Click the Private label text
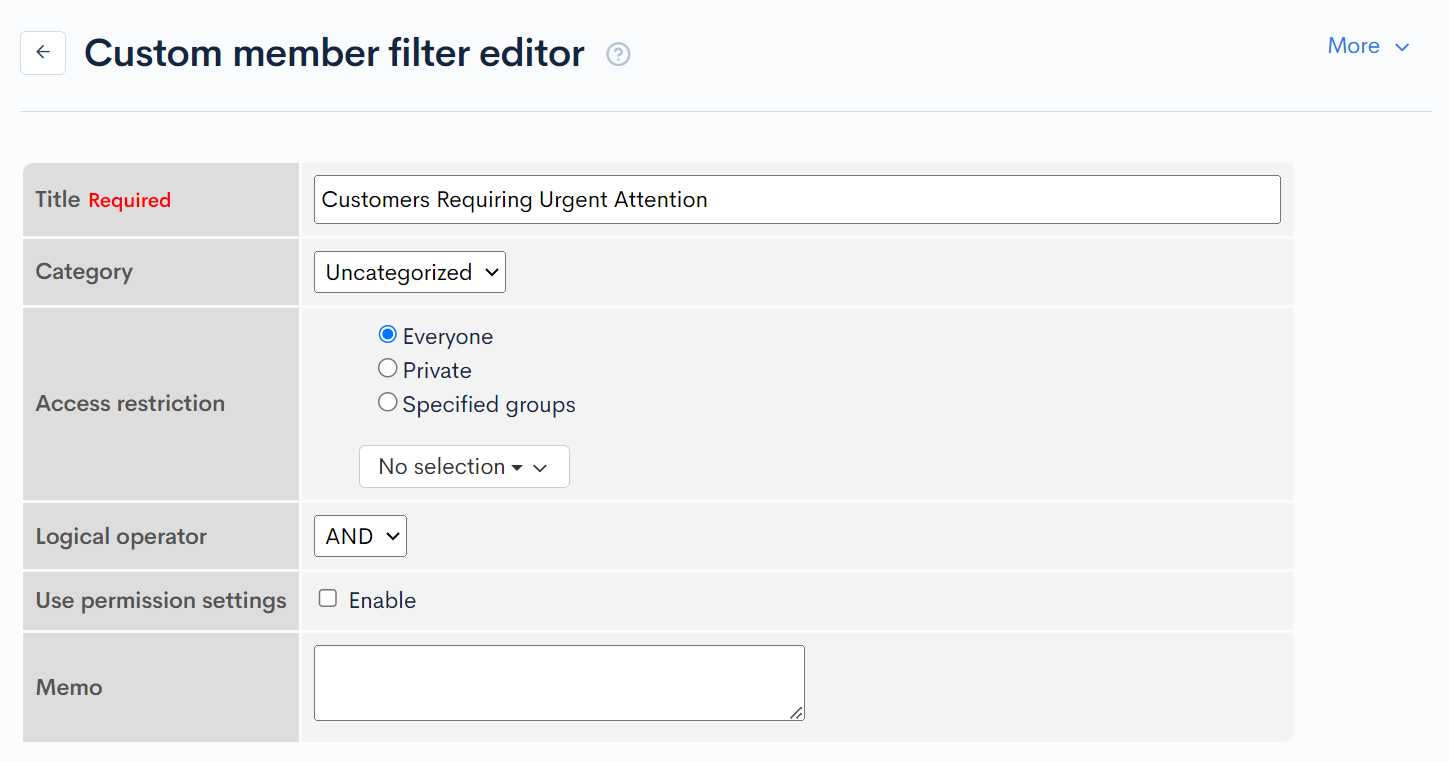The width and height of the screenshot is (1449, 762). pos(437,371)
